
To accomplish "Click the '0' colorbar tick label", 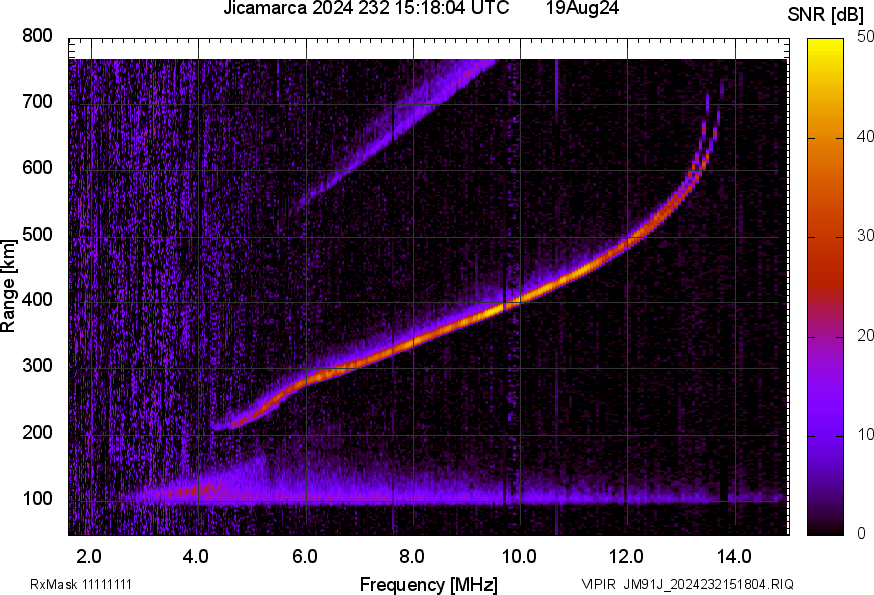I will point(862,534).
